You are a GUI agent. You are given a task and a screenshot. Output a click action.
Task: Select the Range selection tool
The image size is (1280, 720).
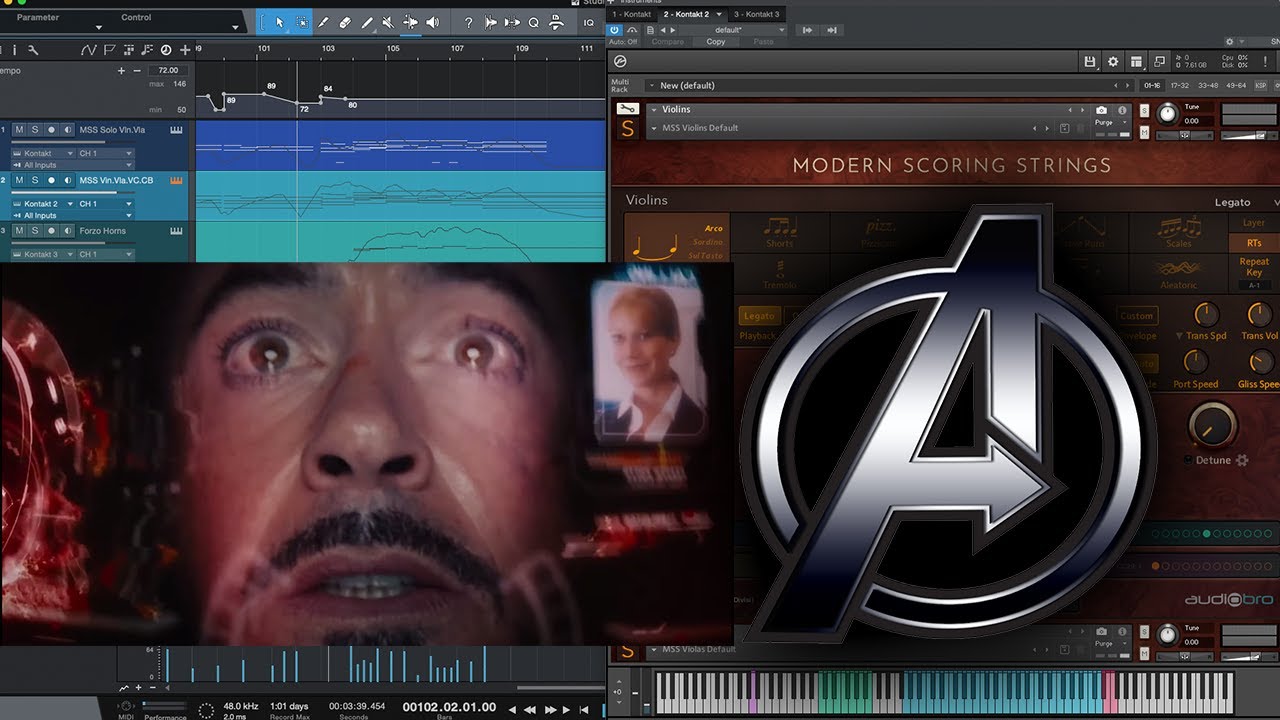point(302,23)
